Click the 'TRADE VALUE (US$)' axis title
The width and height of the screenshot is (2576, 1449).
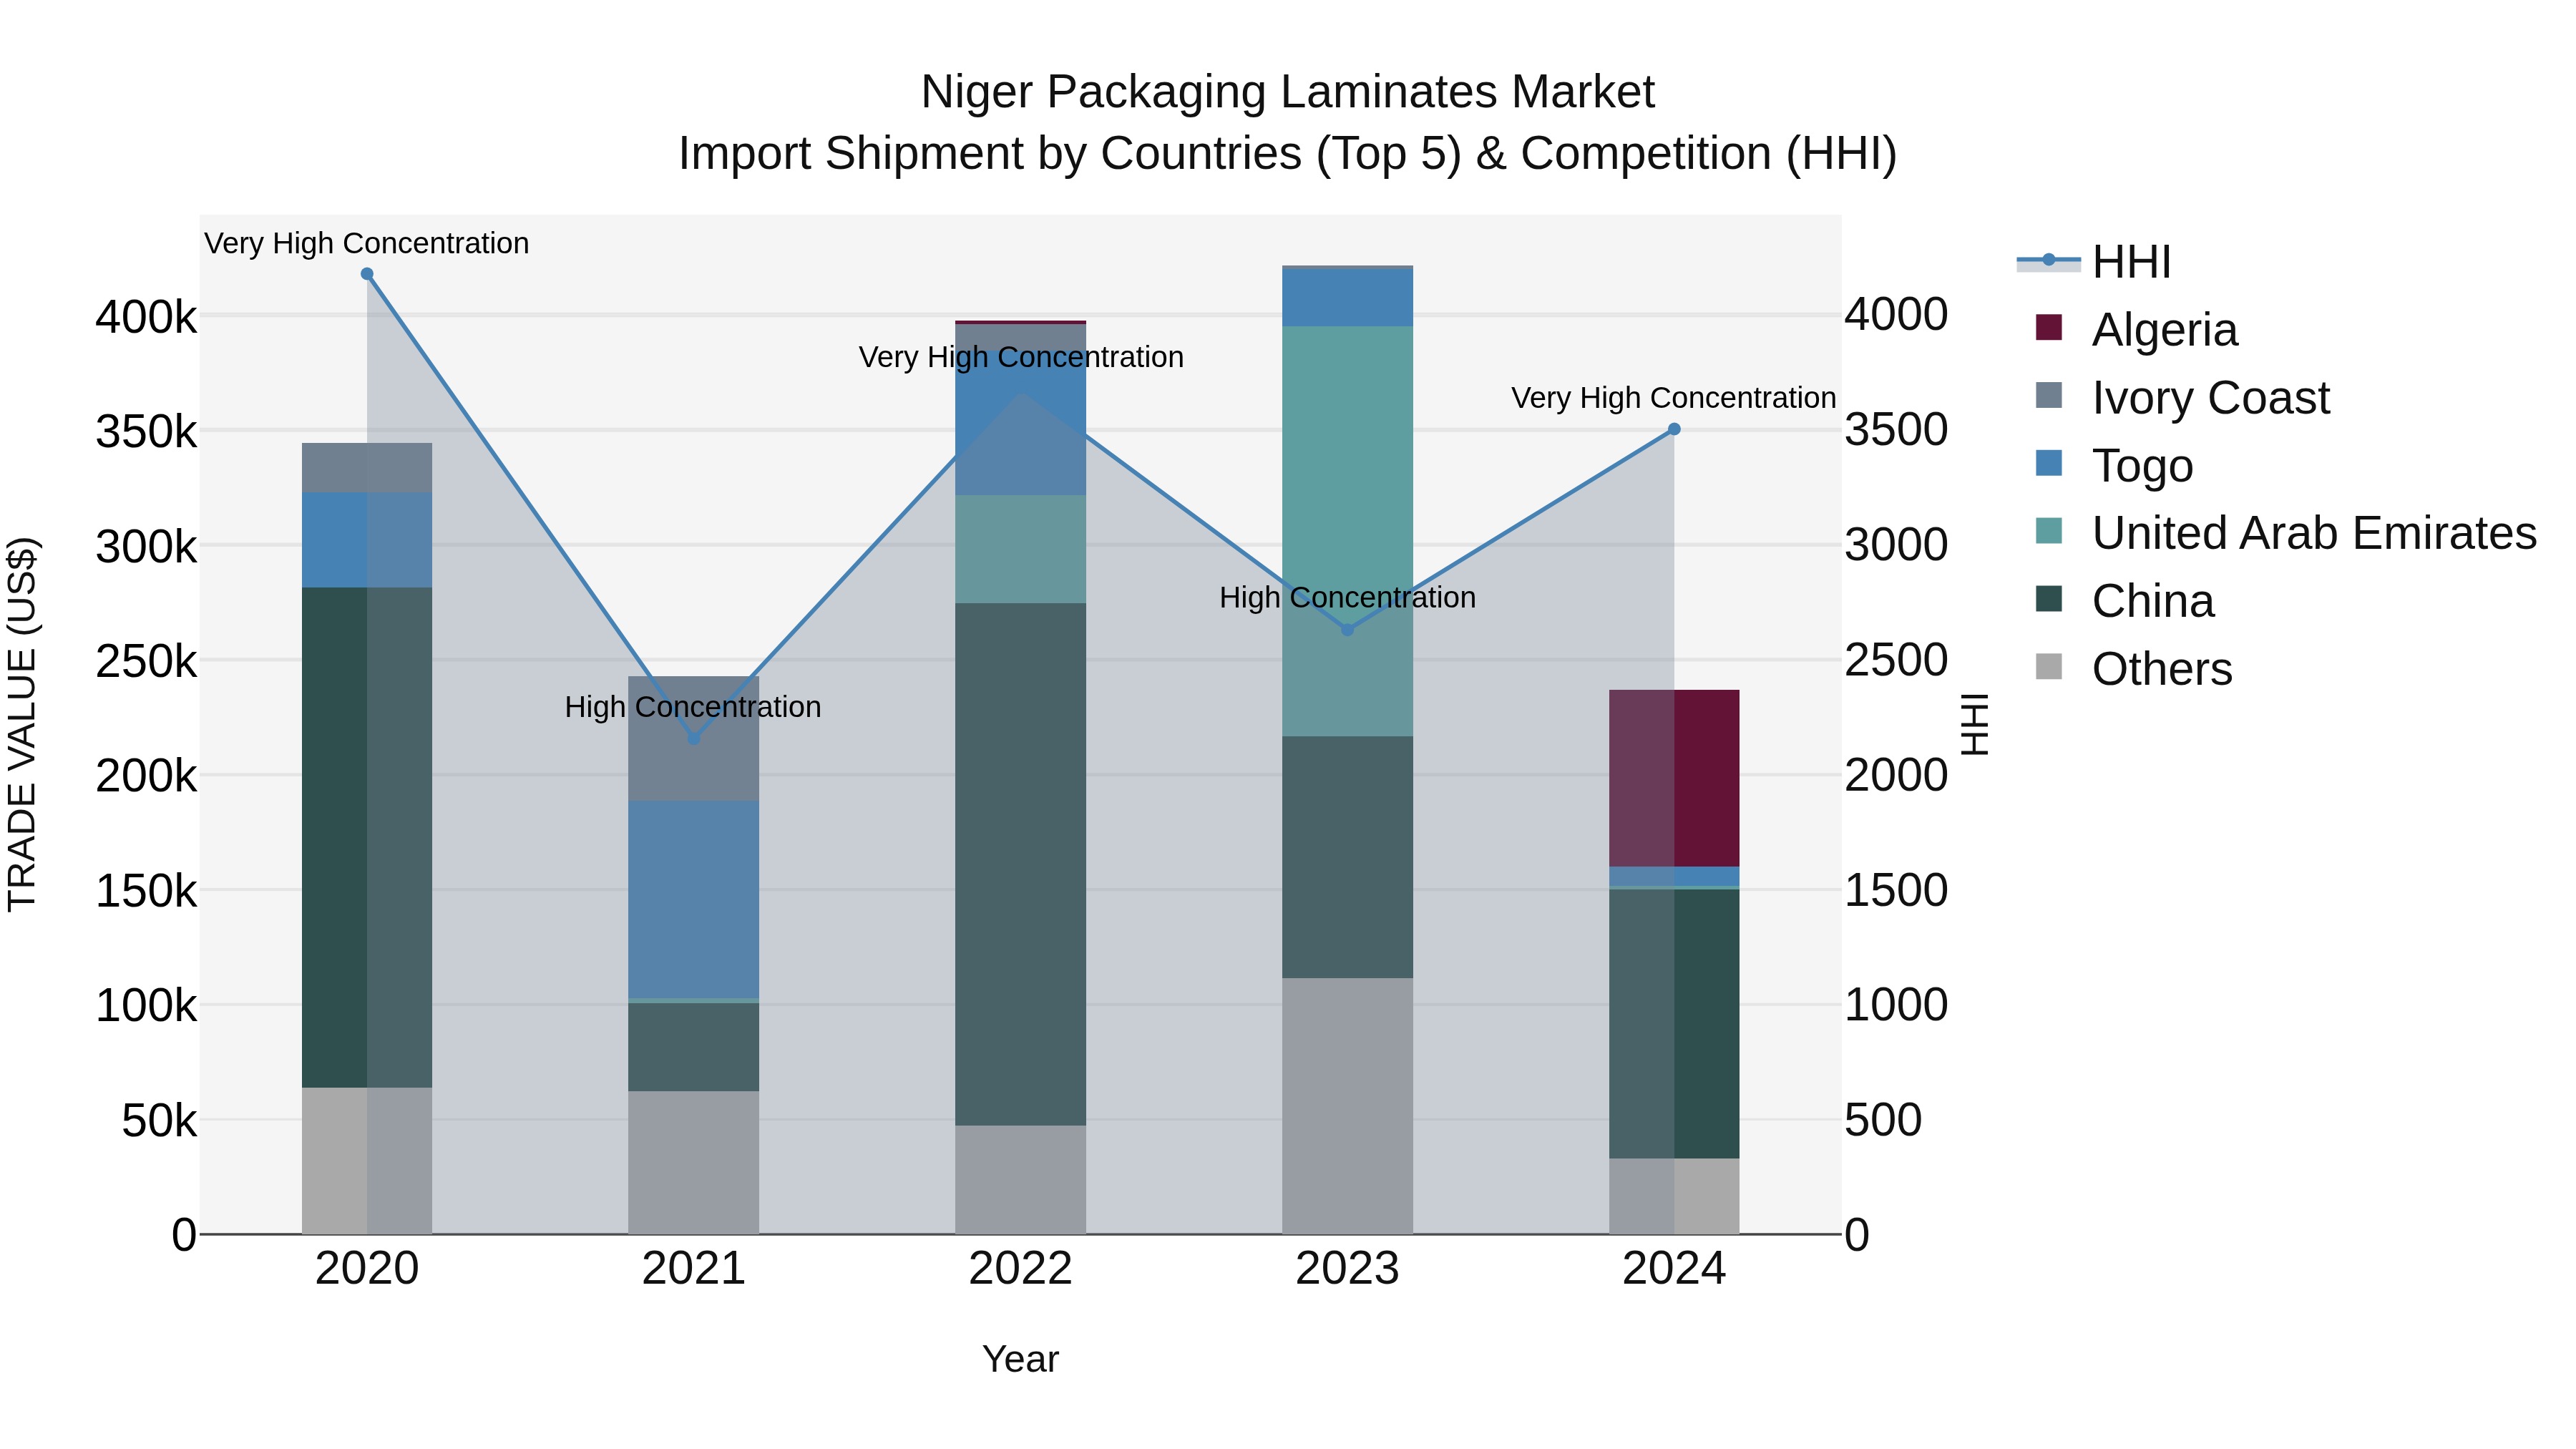22,724
